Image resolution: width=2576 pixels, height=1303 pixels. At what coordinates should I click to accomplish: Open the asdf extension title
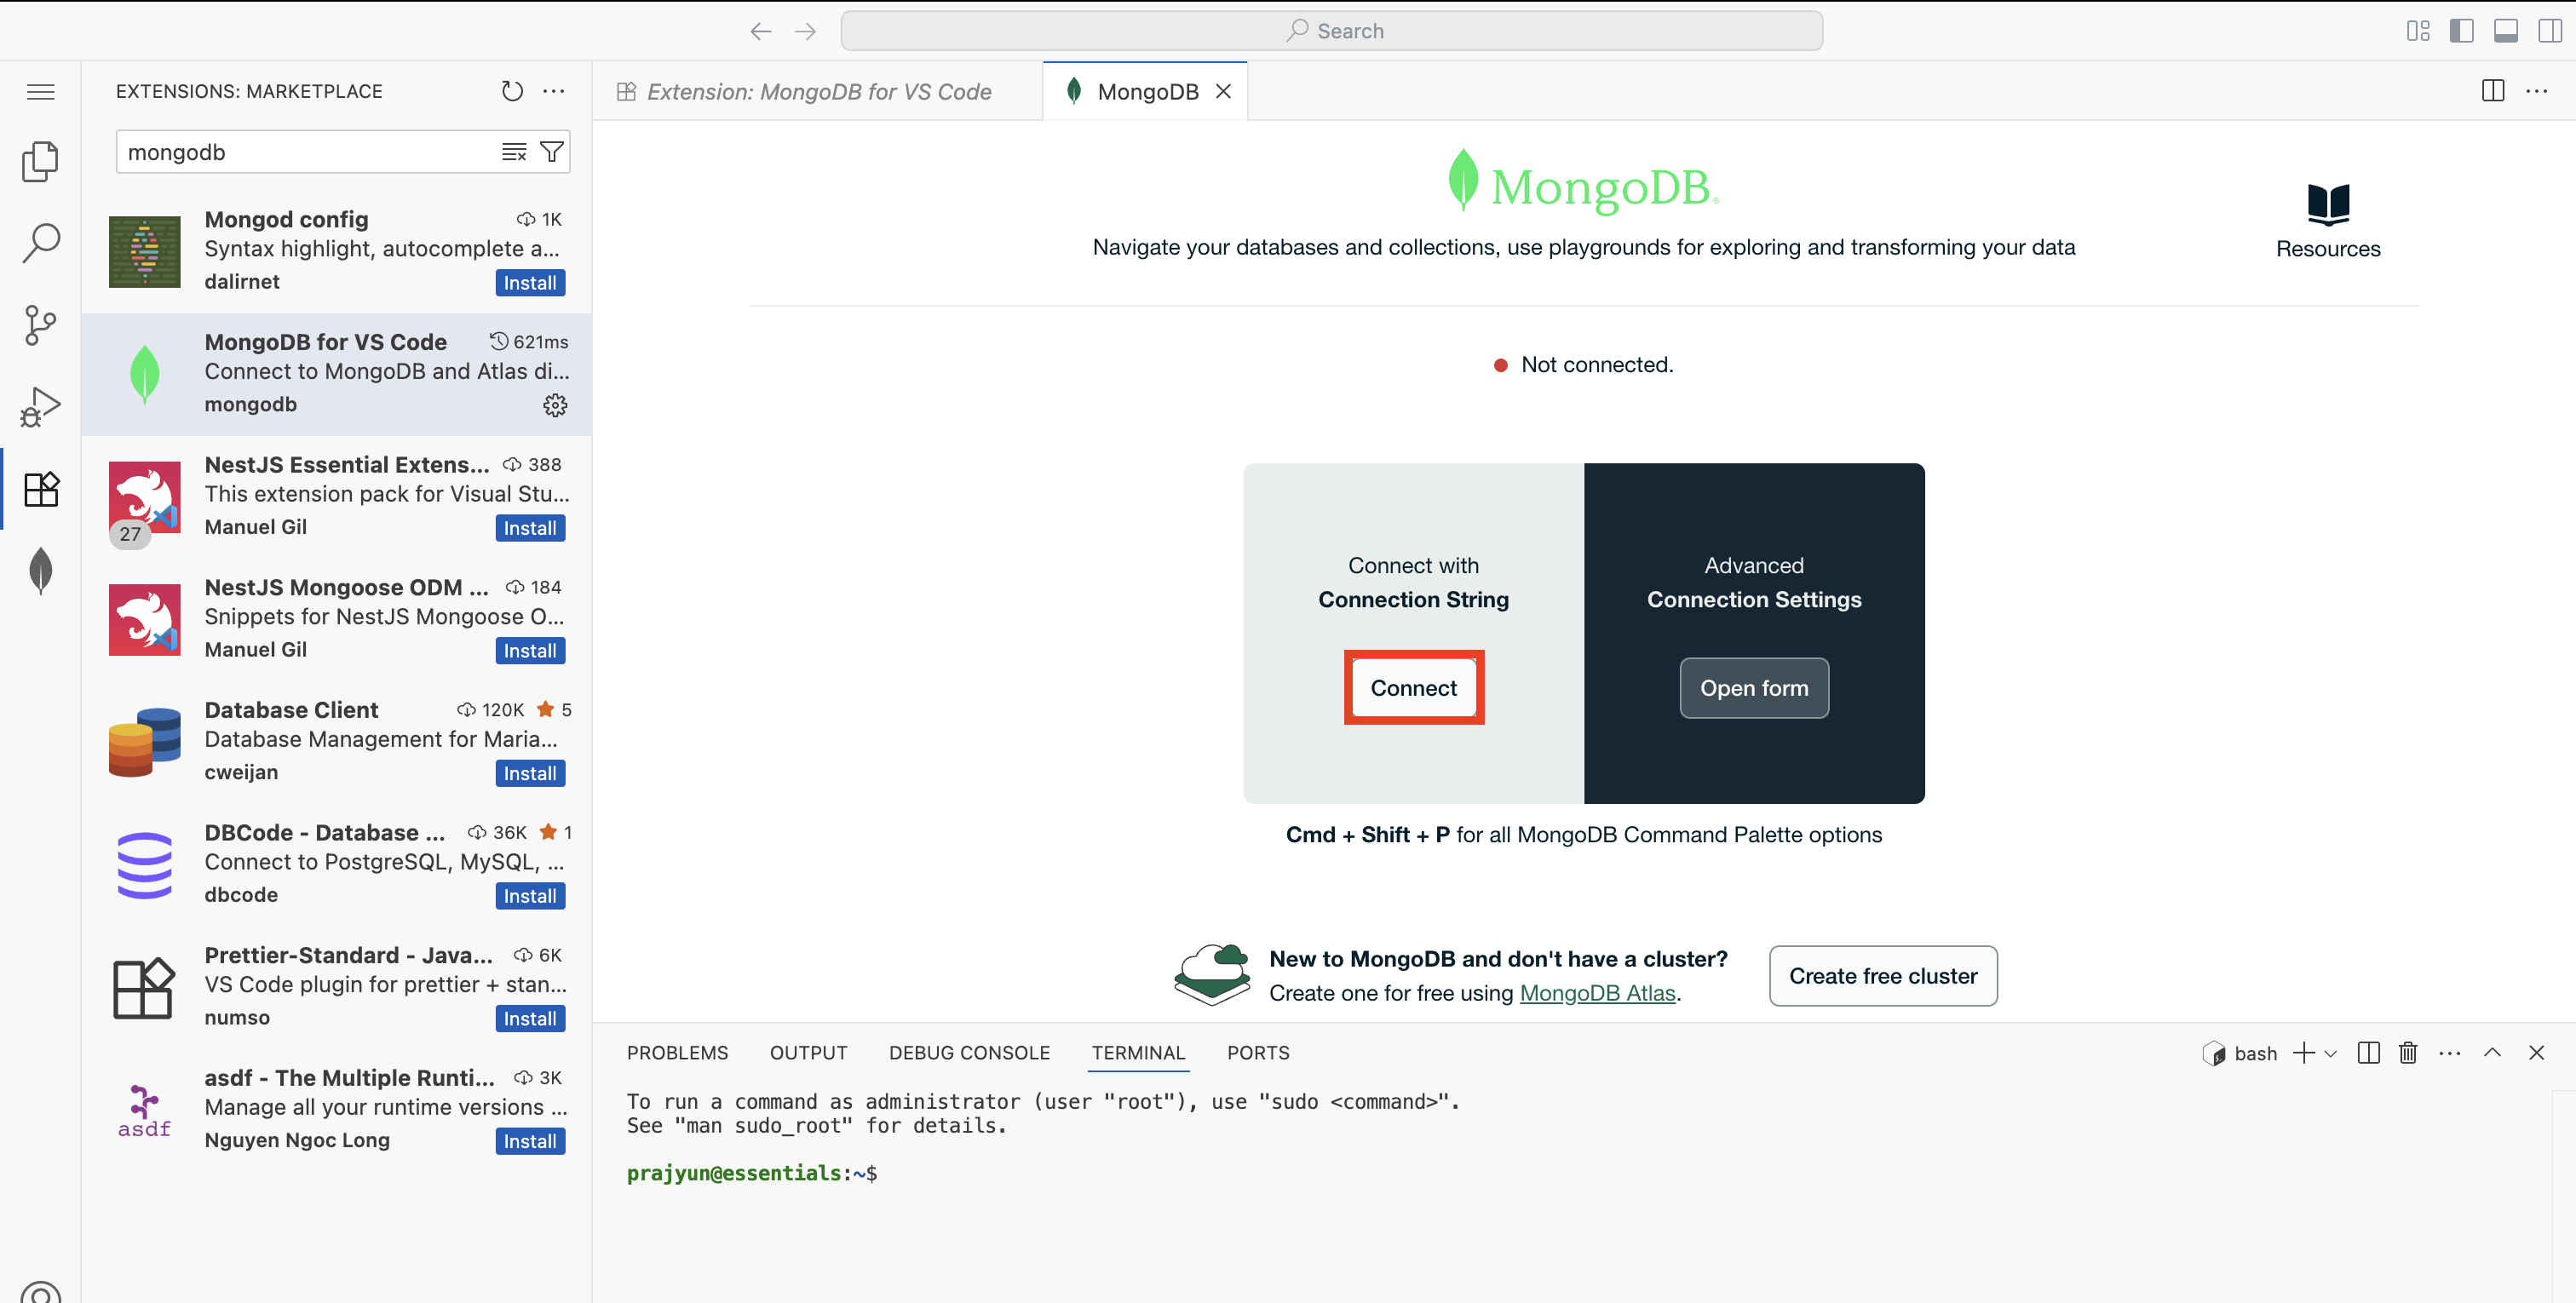(x=349, y=1077)
